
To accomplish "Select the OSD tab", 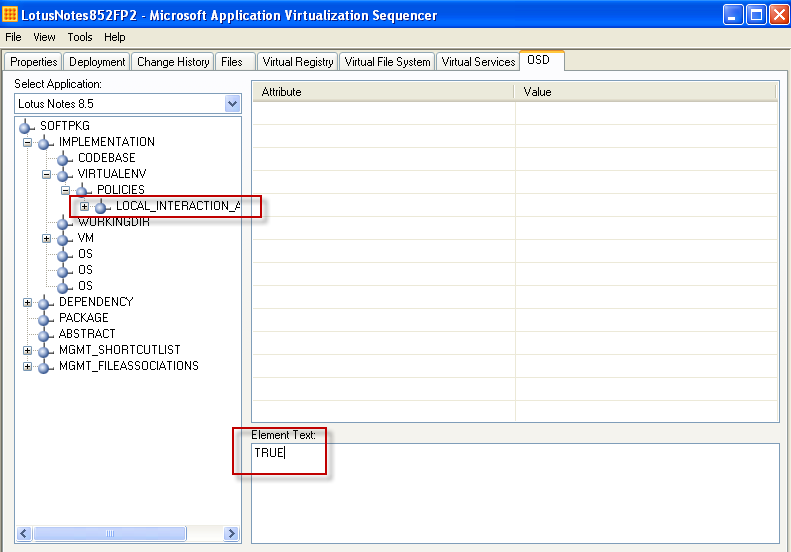I will pyautogui.click(x=541, y=60).
